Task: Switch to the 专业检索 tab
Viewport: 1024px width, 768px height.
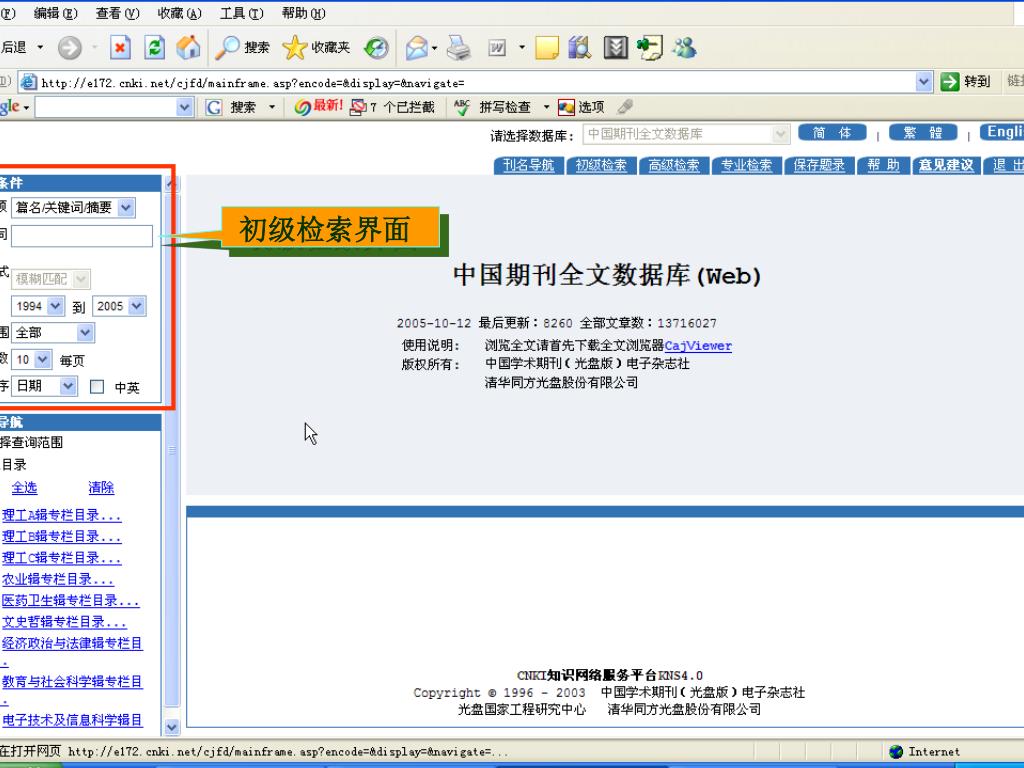Action: click(746, 165)
